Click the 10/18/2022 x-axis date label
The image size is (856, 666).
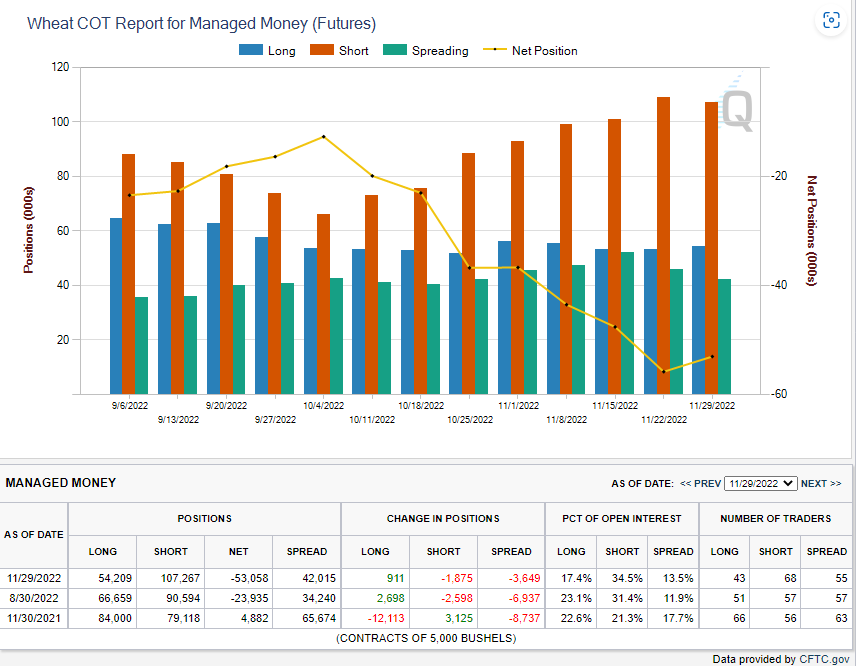(421, 406)
